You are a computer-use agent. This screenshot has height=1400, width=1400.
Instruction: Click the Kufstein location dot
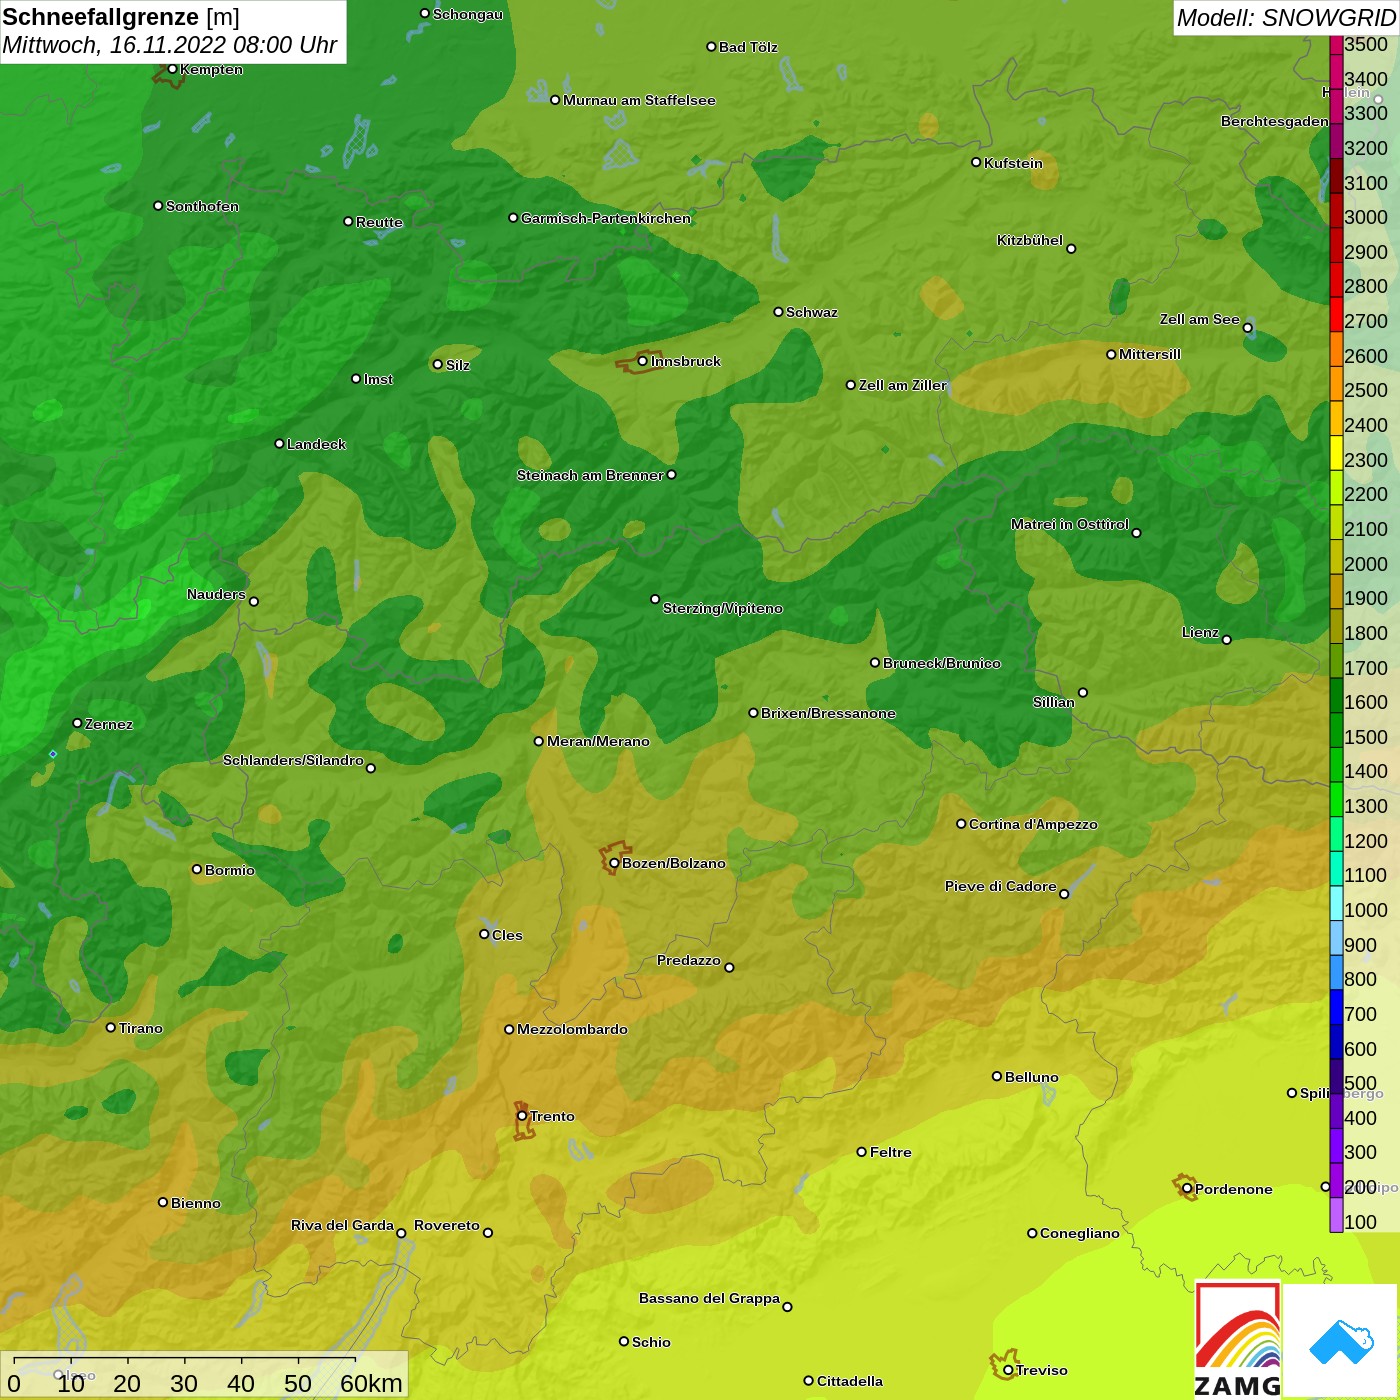(976, 162)
